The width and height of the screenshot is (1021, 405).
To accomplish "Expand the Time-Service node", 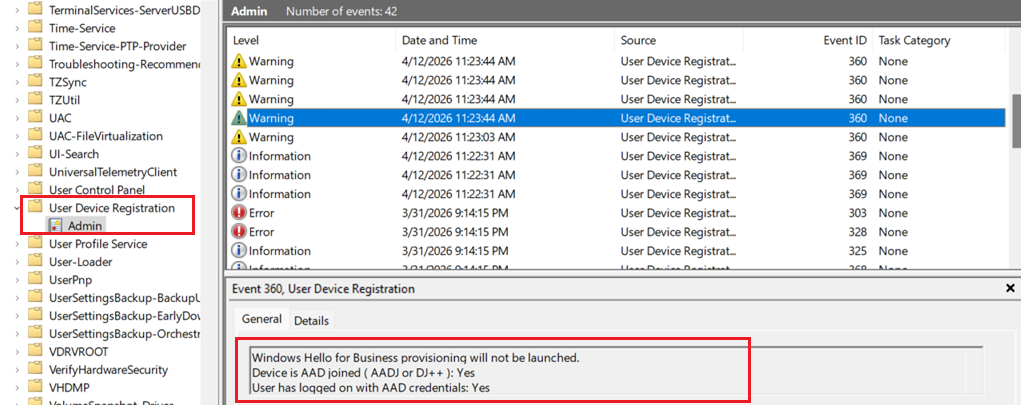I will (x=17, y=29).
